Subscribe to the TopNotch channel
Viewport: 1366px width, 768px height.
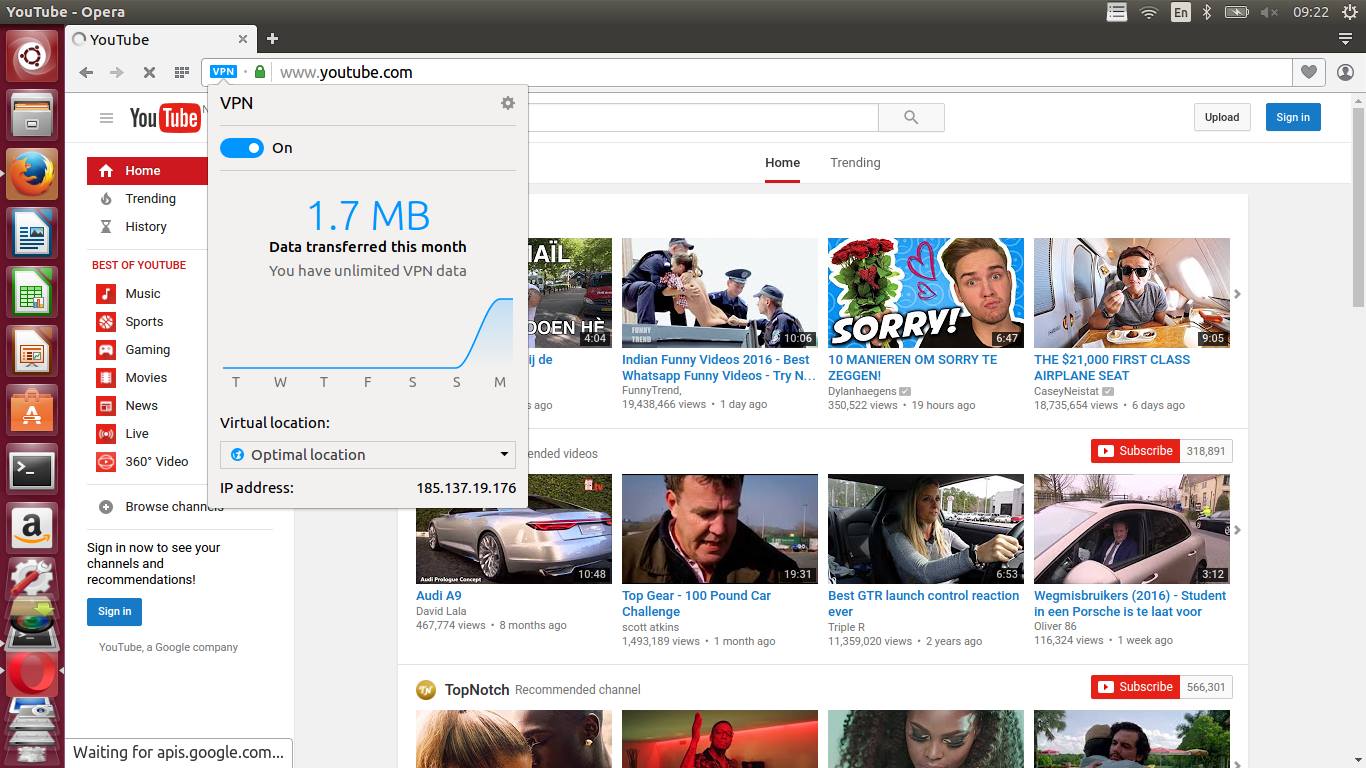[x=1135, y=687]
